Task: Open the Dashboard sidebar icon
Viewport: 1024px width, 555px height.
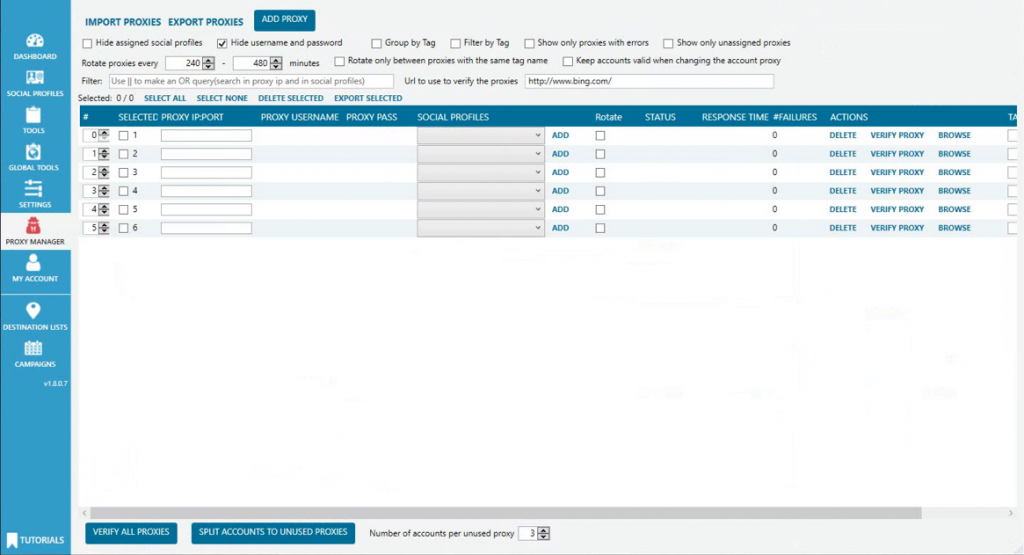Action: point(35,42)
